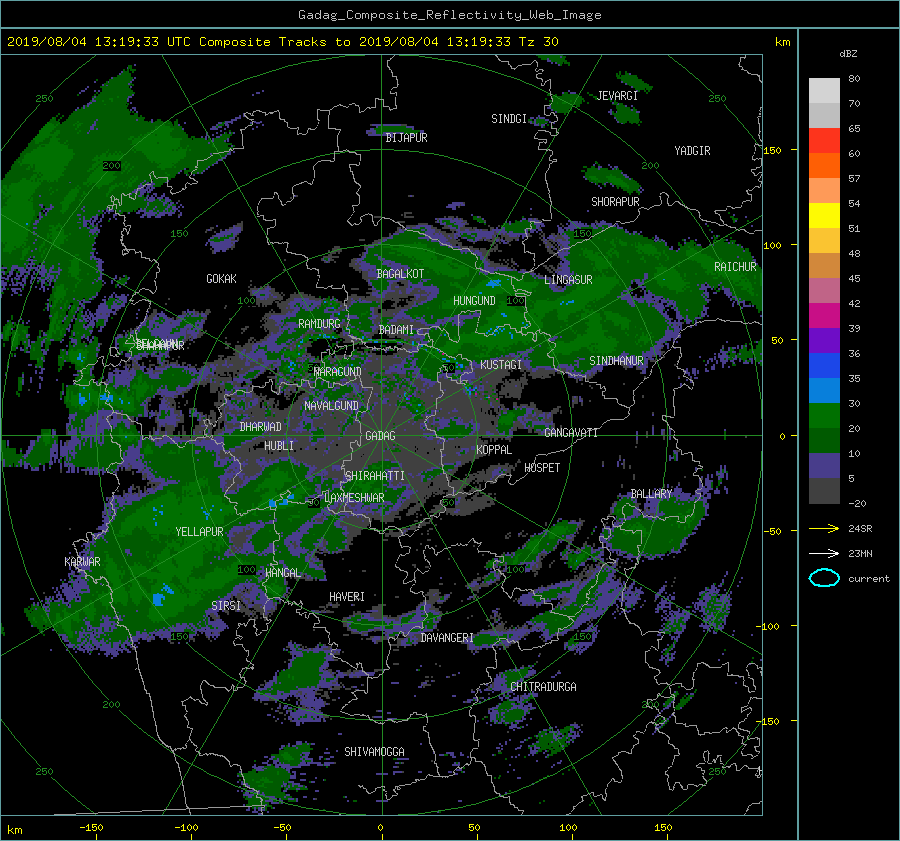Click the -150 tick on bottom km axis
The height and width of the screenshot is (841, 900).
[x=91, y=827]
